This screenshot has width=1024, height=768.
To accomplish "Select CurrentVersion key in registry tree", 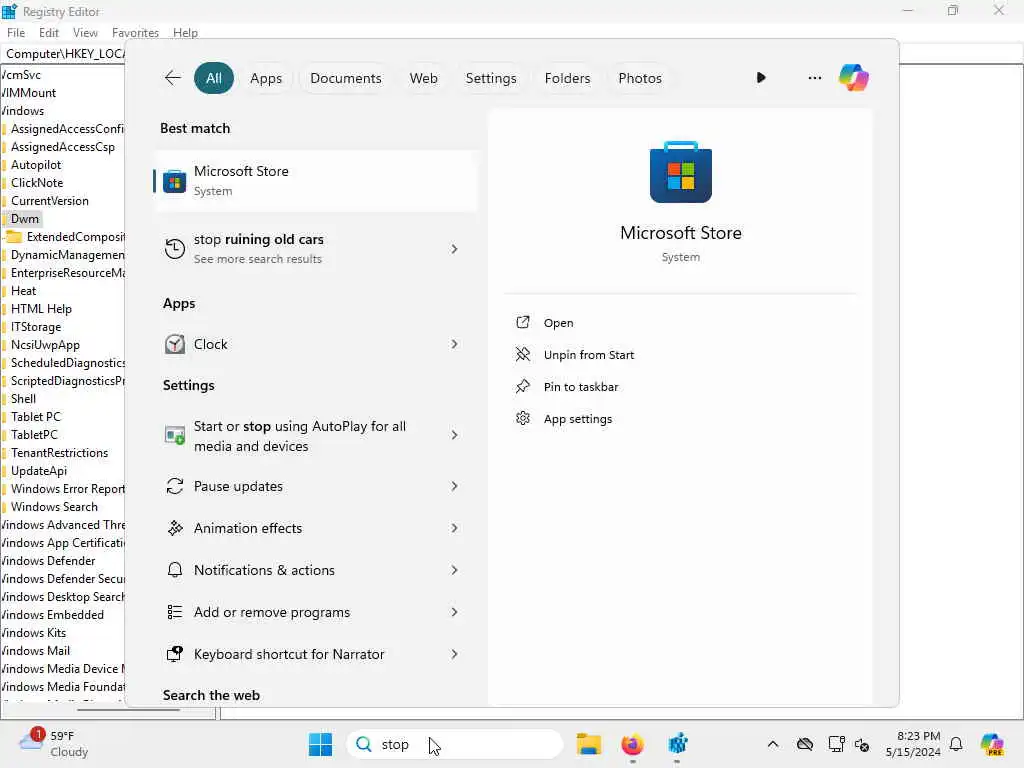I will tap(49, 200).
